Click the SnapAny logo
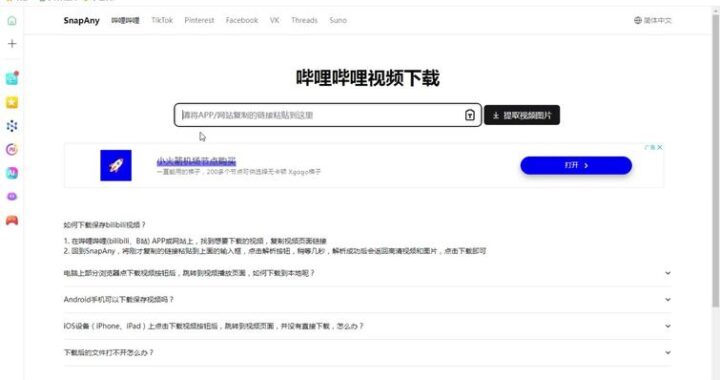The height and width of the screenshot is (380, 720). (81, 20)
